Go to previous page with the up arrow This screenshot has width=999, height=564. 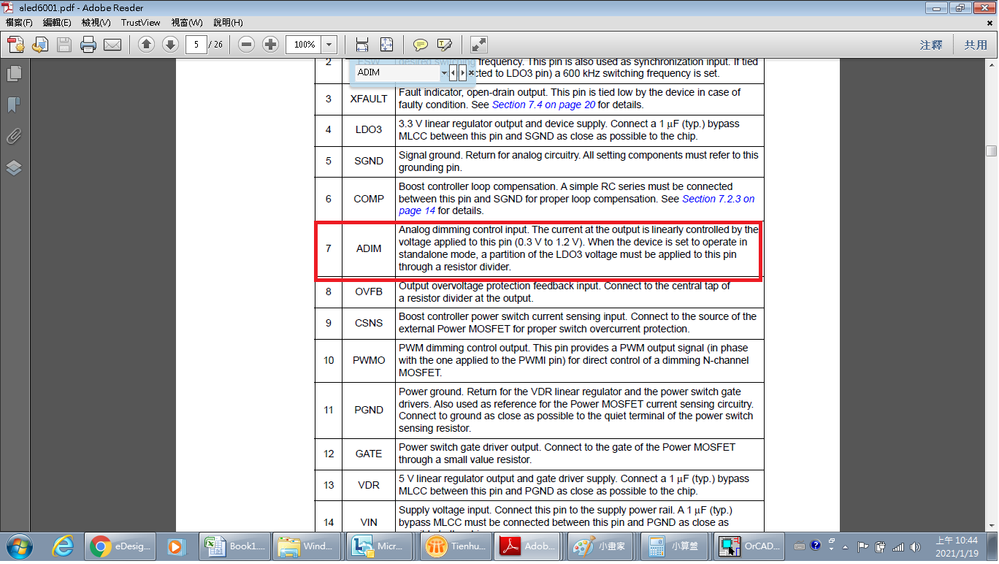click(x=146, y=44)
